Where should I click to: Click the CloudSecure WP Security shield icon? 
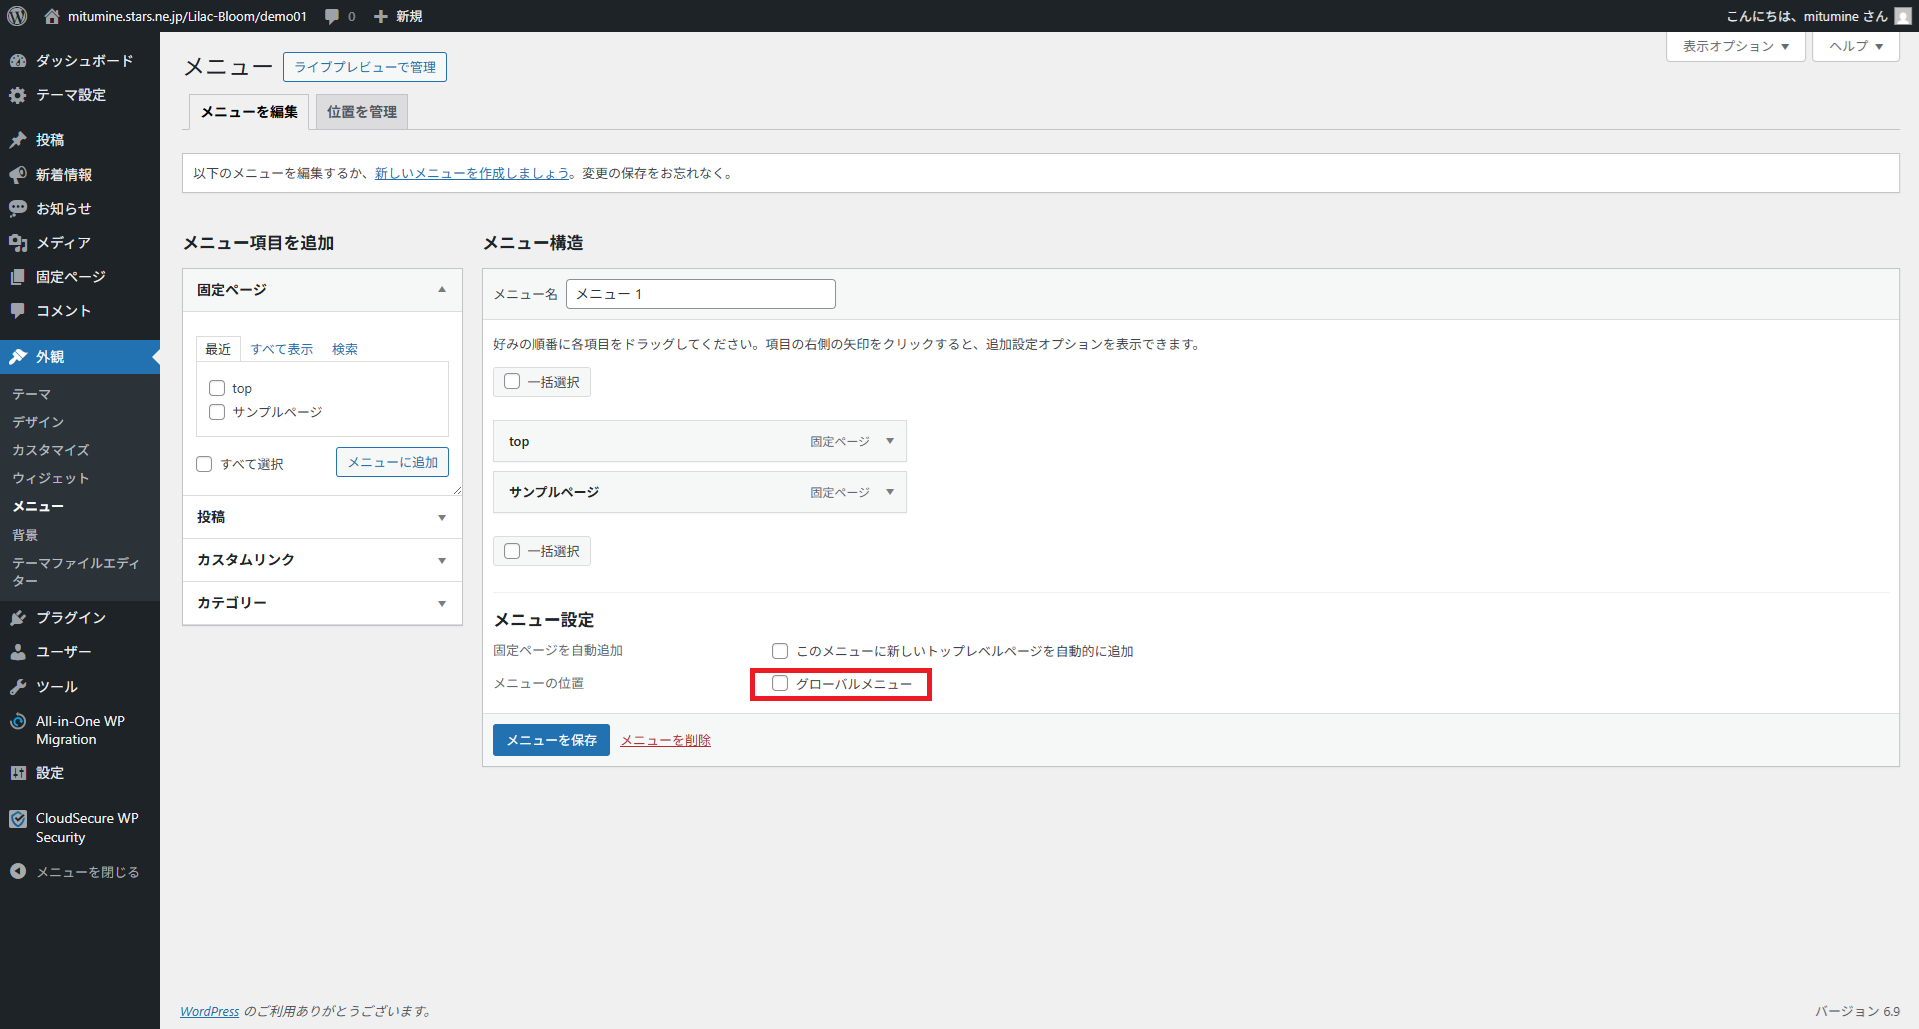pos(18,819)
